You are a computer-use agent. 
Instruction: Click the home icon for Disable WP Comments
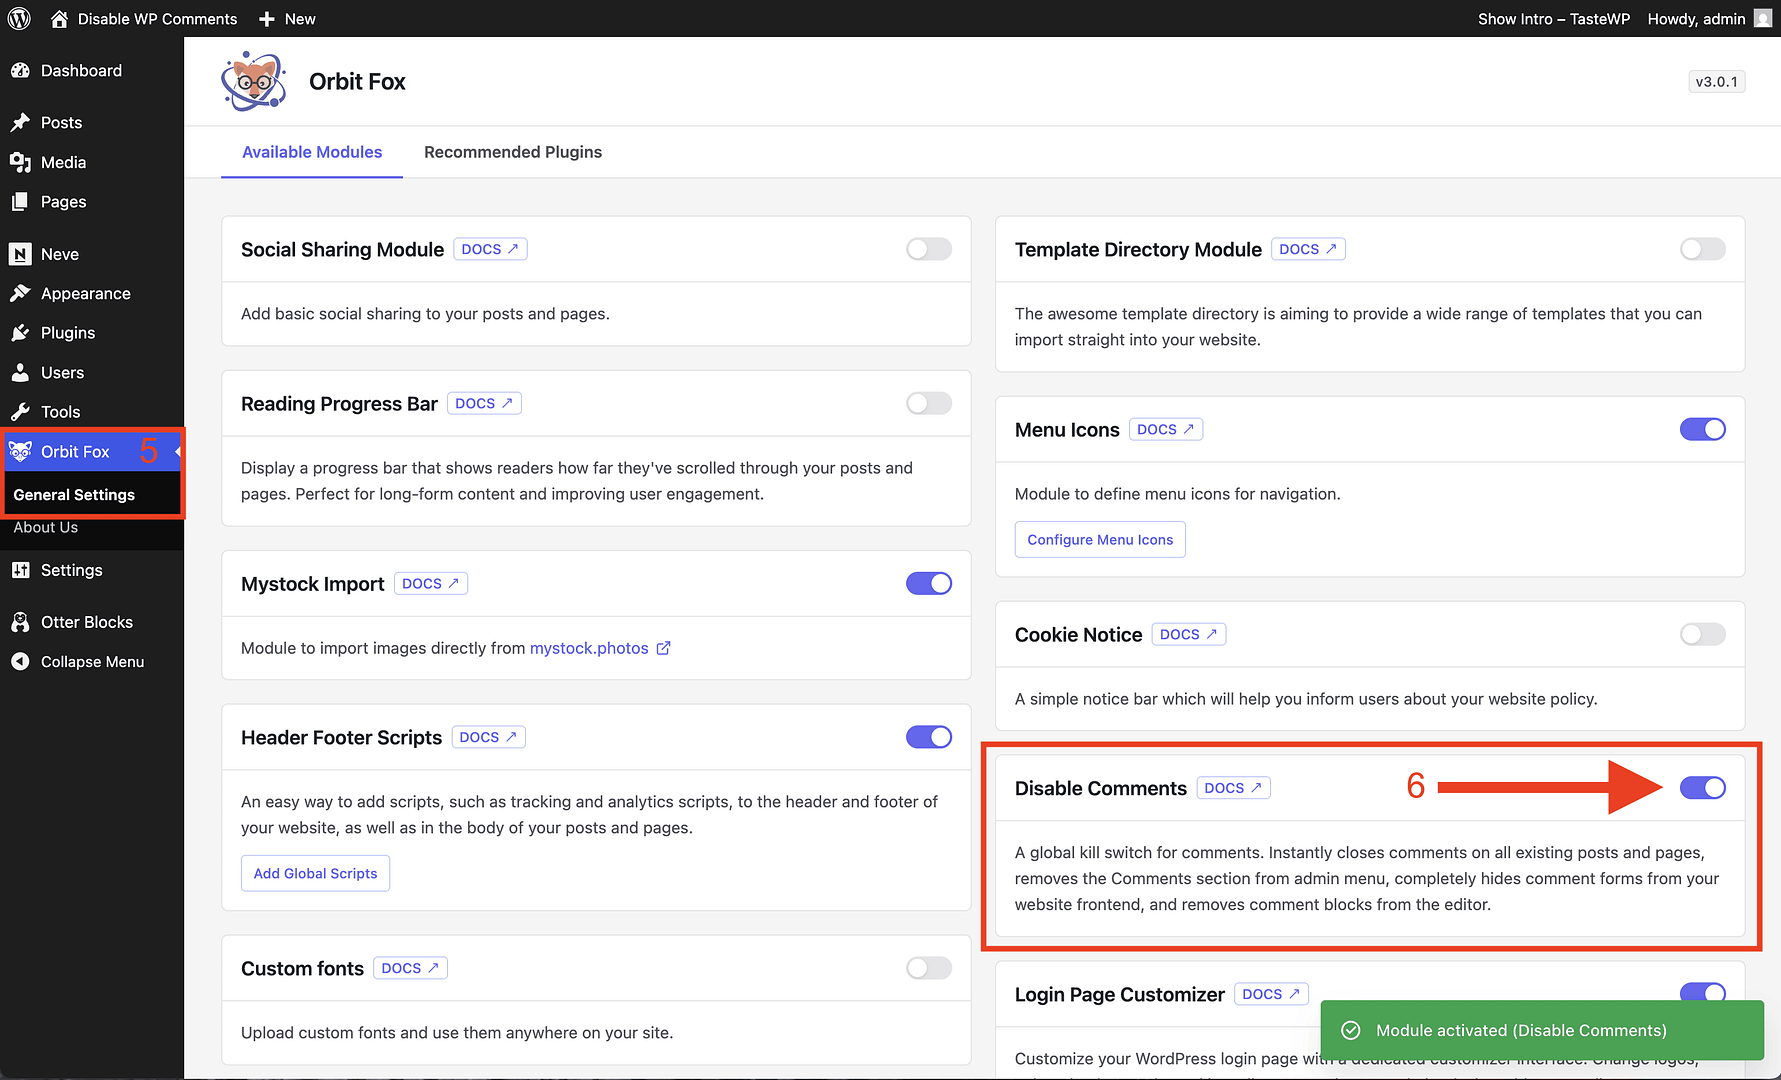[59, 18]
